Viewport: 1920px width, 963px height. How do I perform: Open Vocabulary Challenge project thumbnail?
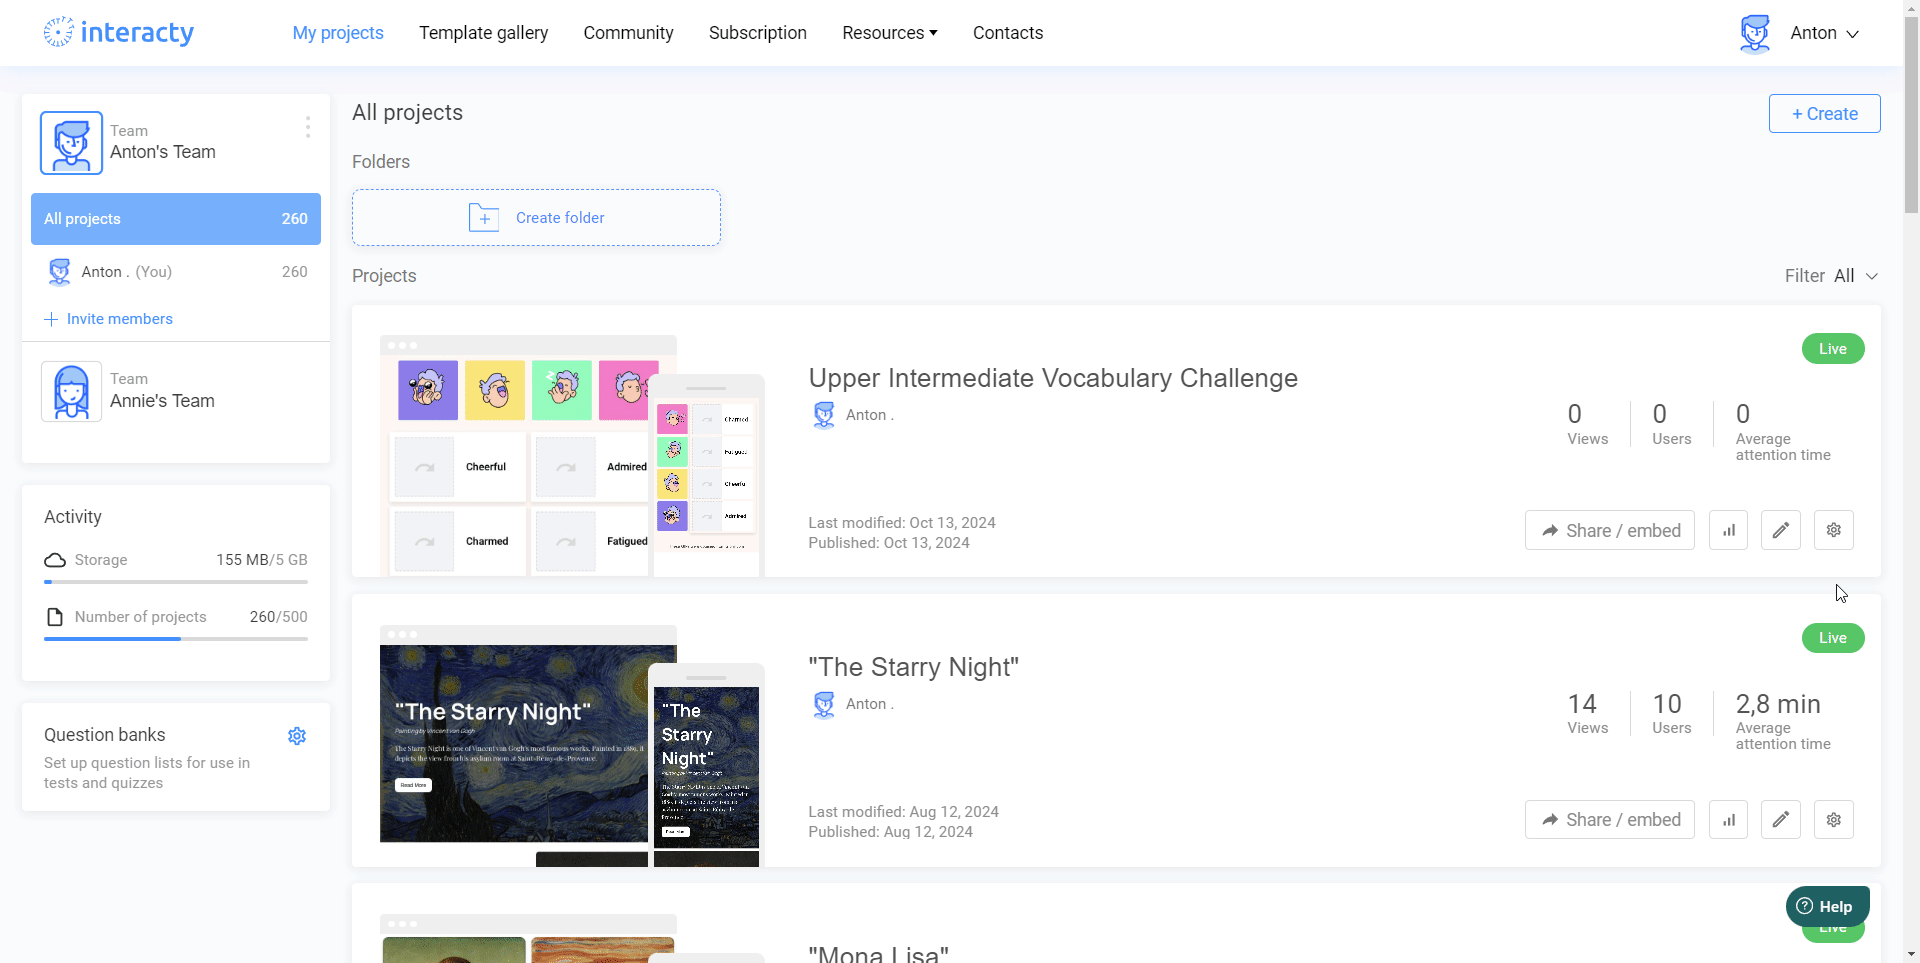572,456
